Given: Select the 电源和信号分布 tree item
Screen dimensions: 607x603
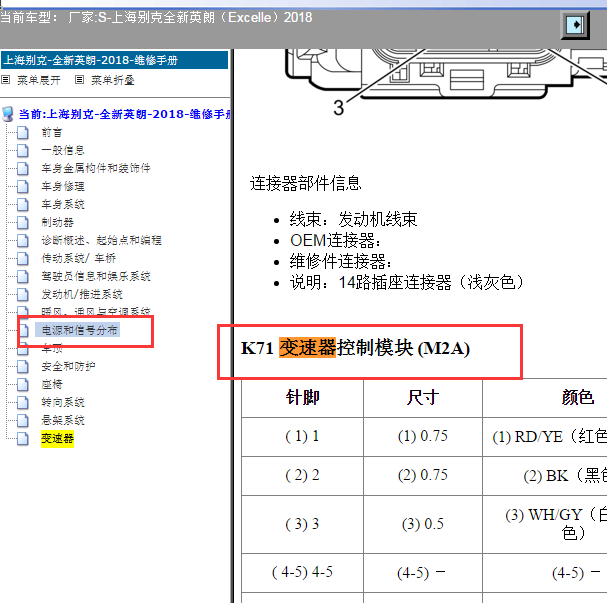Looking at the screenshot, I should tap(79, 330).
